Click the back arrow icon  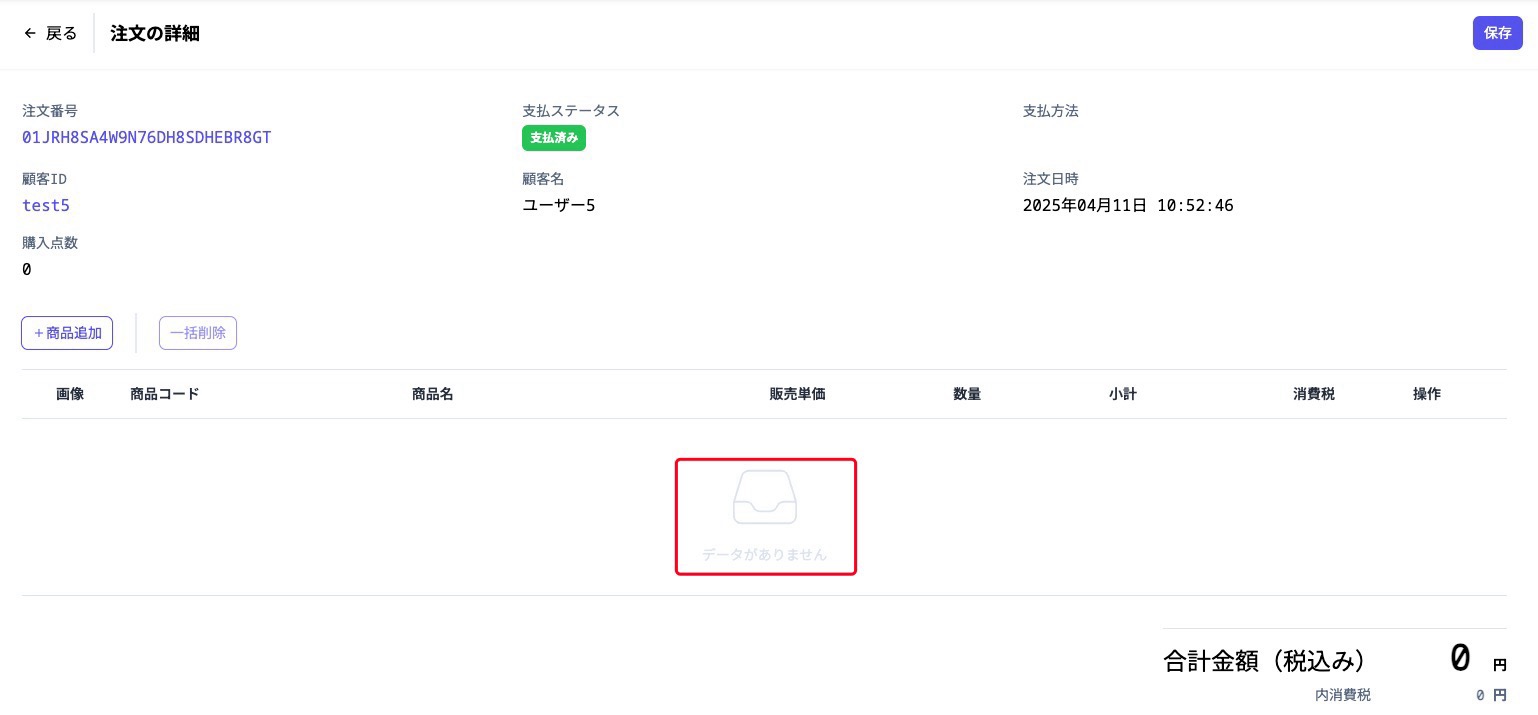point(30,33)
